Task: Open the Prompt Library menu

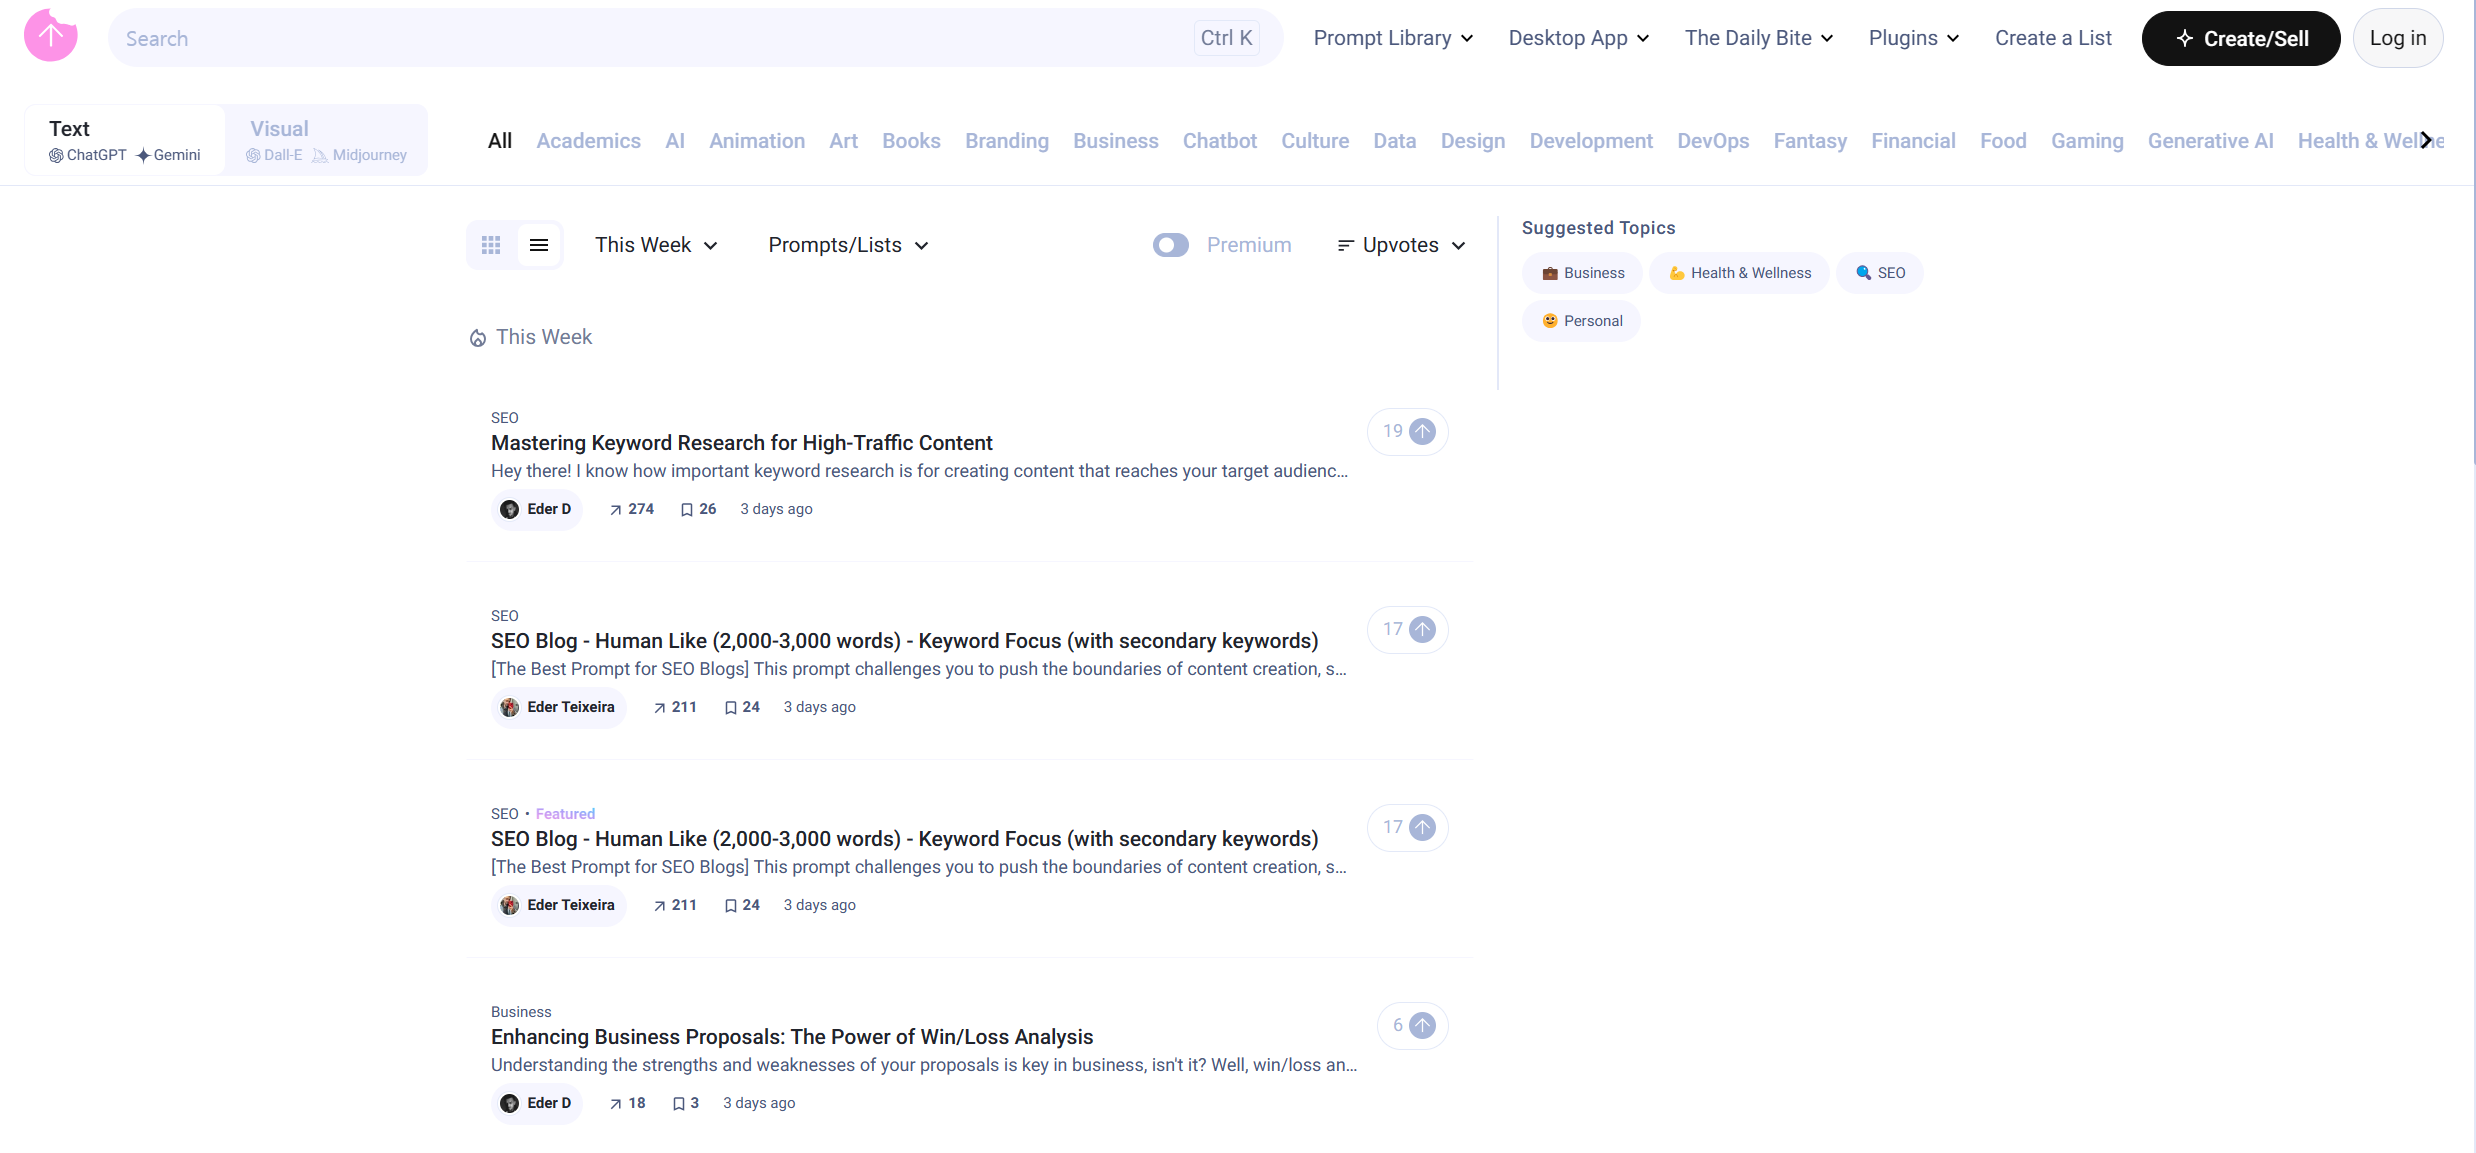Action: 1393,38
